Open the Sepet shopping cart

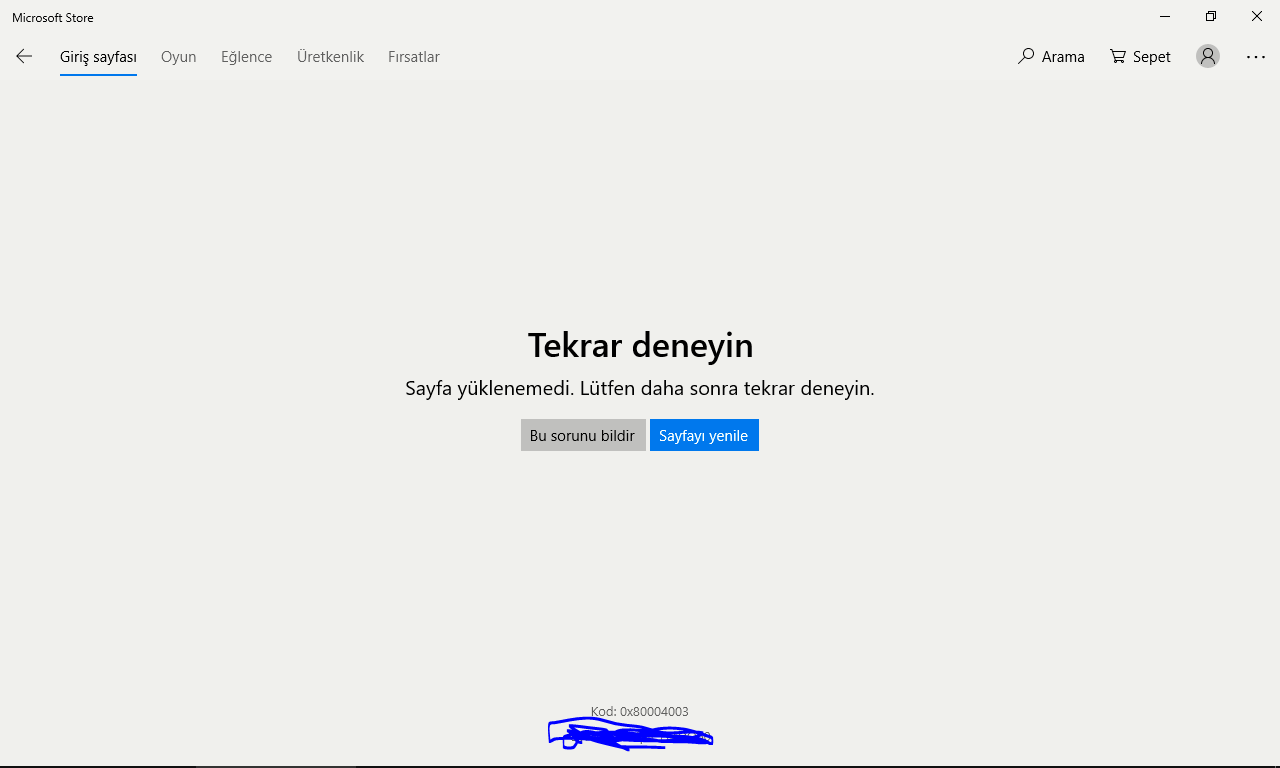[x=1140, y=57]
